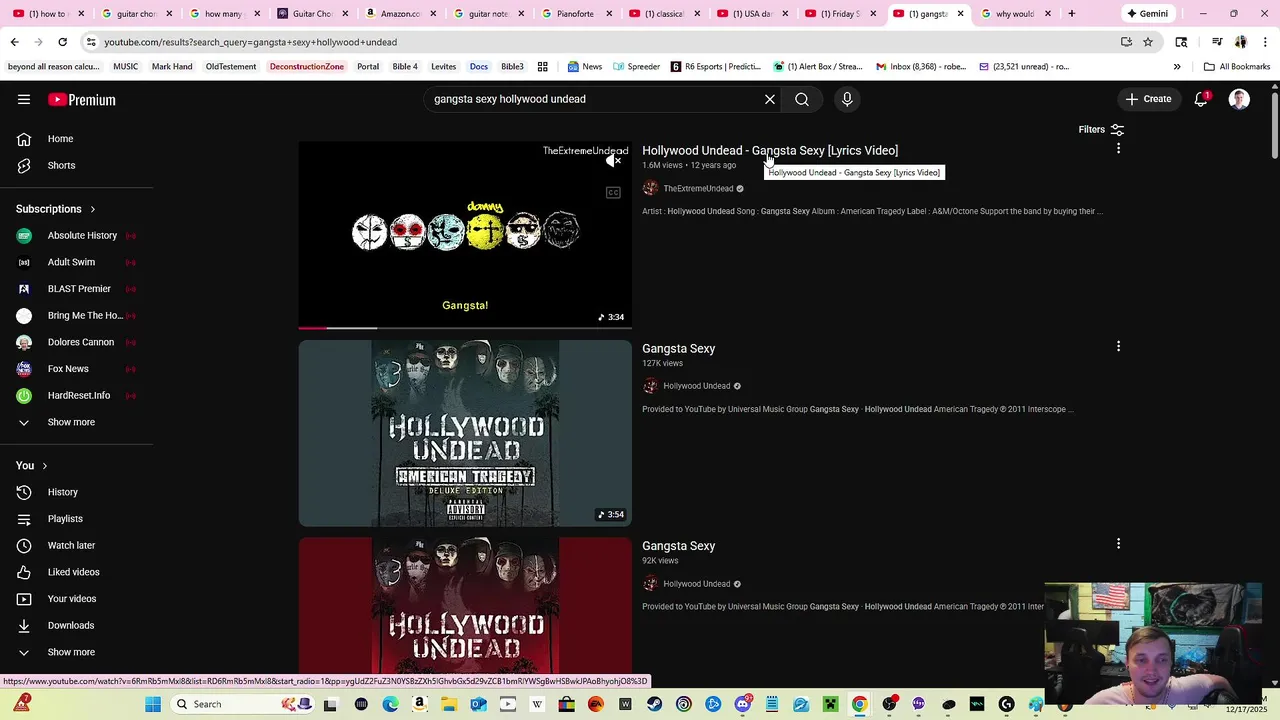Screen dimensions: 1280x720
Task: Open HardReset.Info subscription
Action: coord(78,395)
